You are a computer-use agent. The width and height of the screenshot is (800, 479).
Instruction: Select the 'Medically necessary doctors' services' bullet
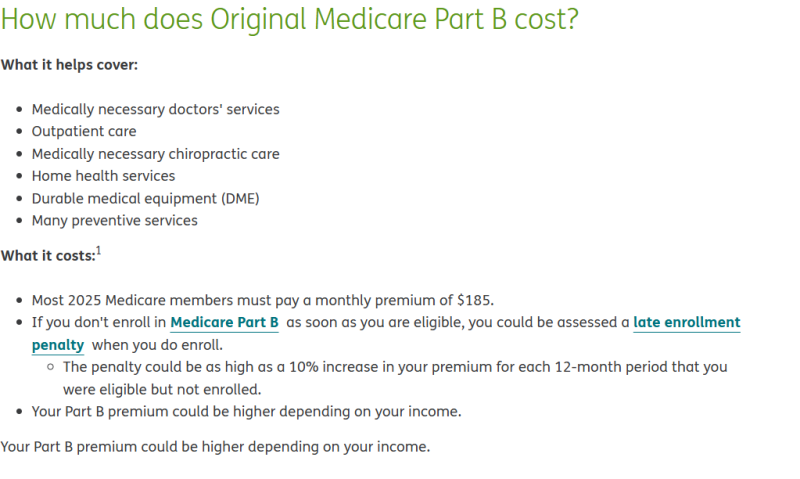point(155,109)
